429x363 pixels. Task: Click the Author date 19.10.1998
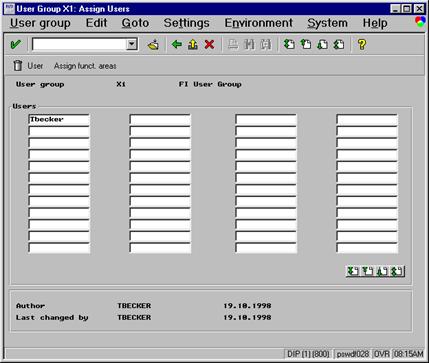click(x=247, y=306)
